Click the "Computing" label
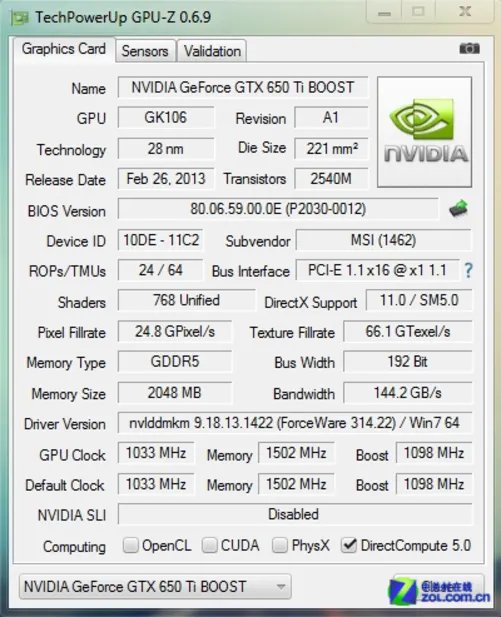The width and height of the screenshot is (501, 617). click(74, 547)
